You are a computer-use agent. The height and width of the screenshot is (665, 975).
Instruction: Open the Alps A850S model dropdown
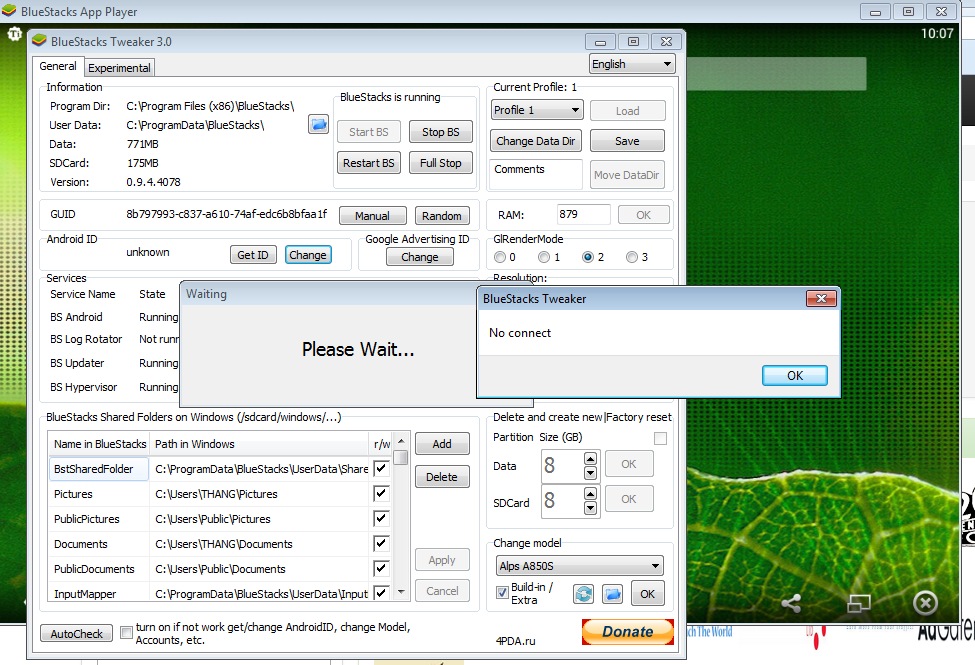tap(580, 565)
